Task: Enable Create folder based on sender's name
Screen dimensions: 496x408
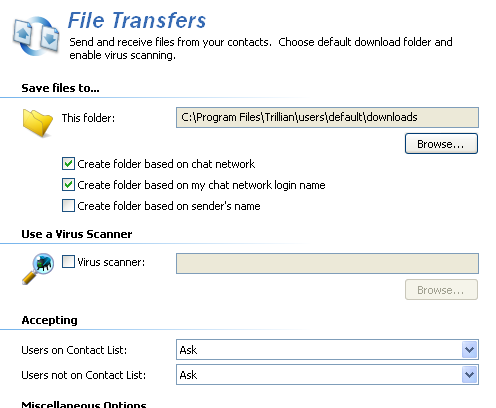Action: pyautogui.click(x=68, y=206)
